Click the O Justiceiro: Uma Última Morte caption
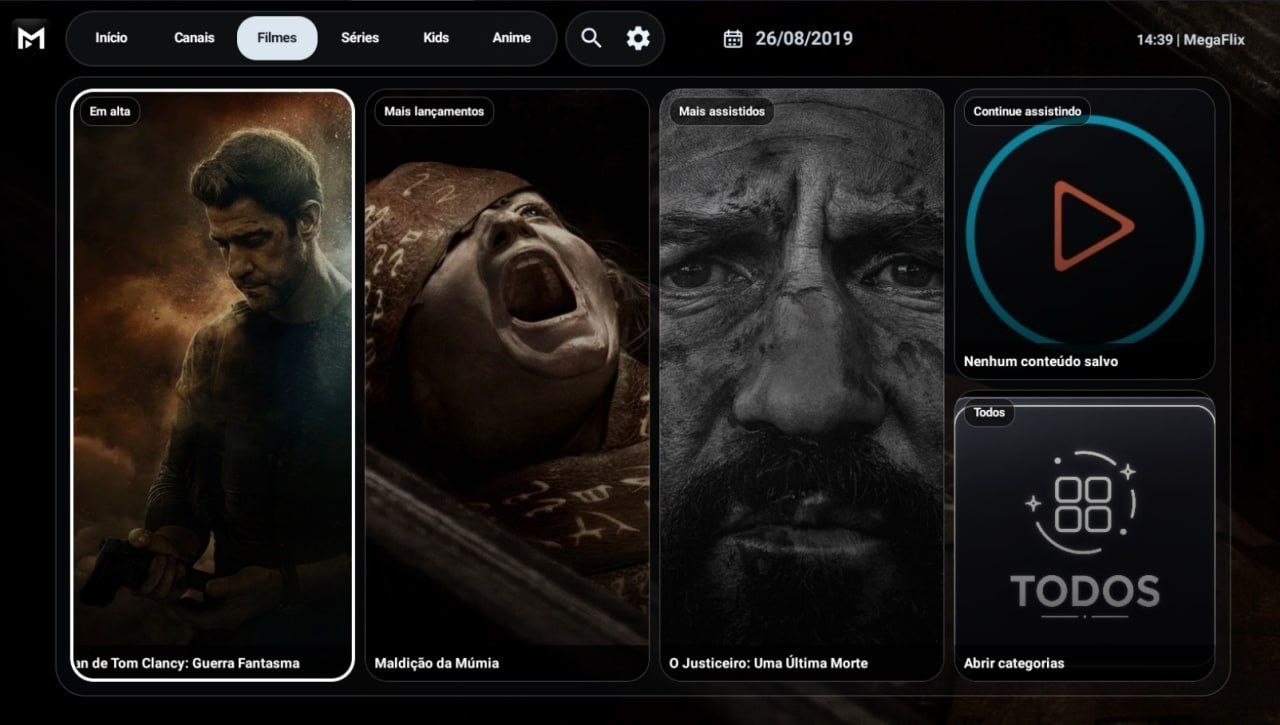This screenshot has height=725, width=1280. pyautogui.click(x=768, y=663)
